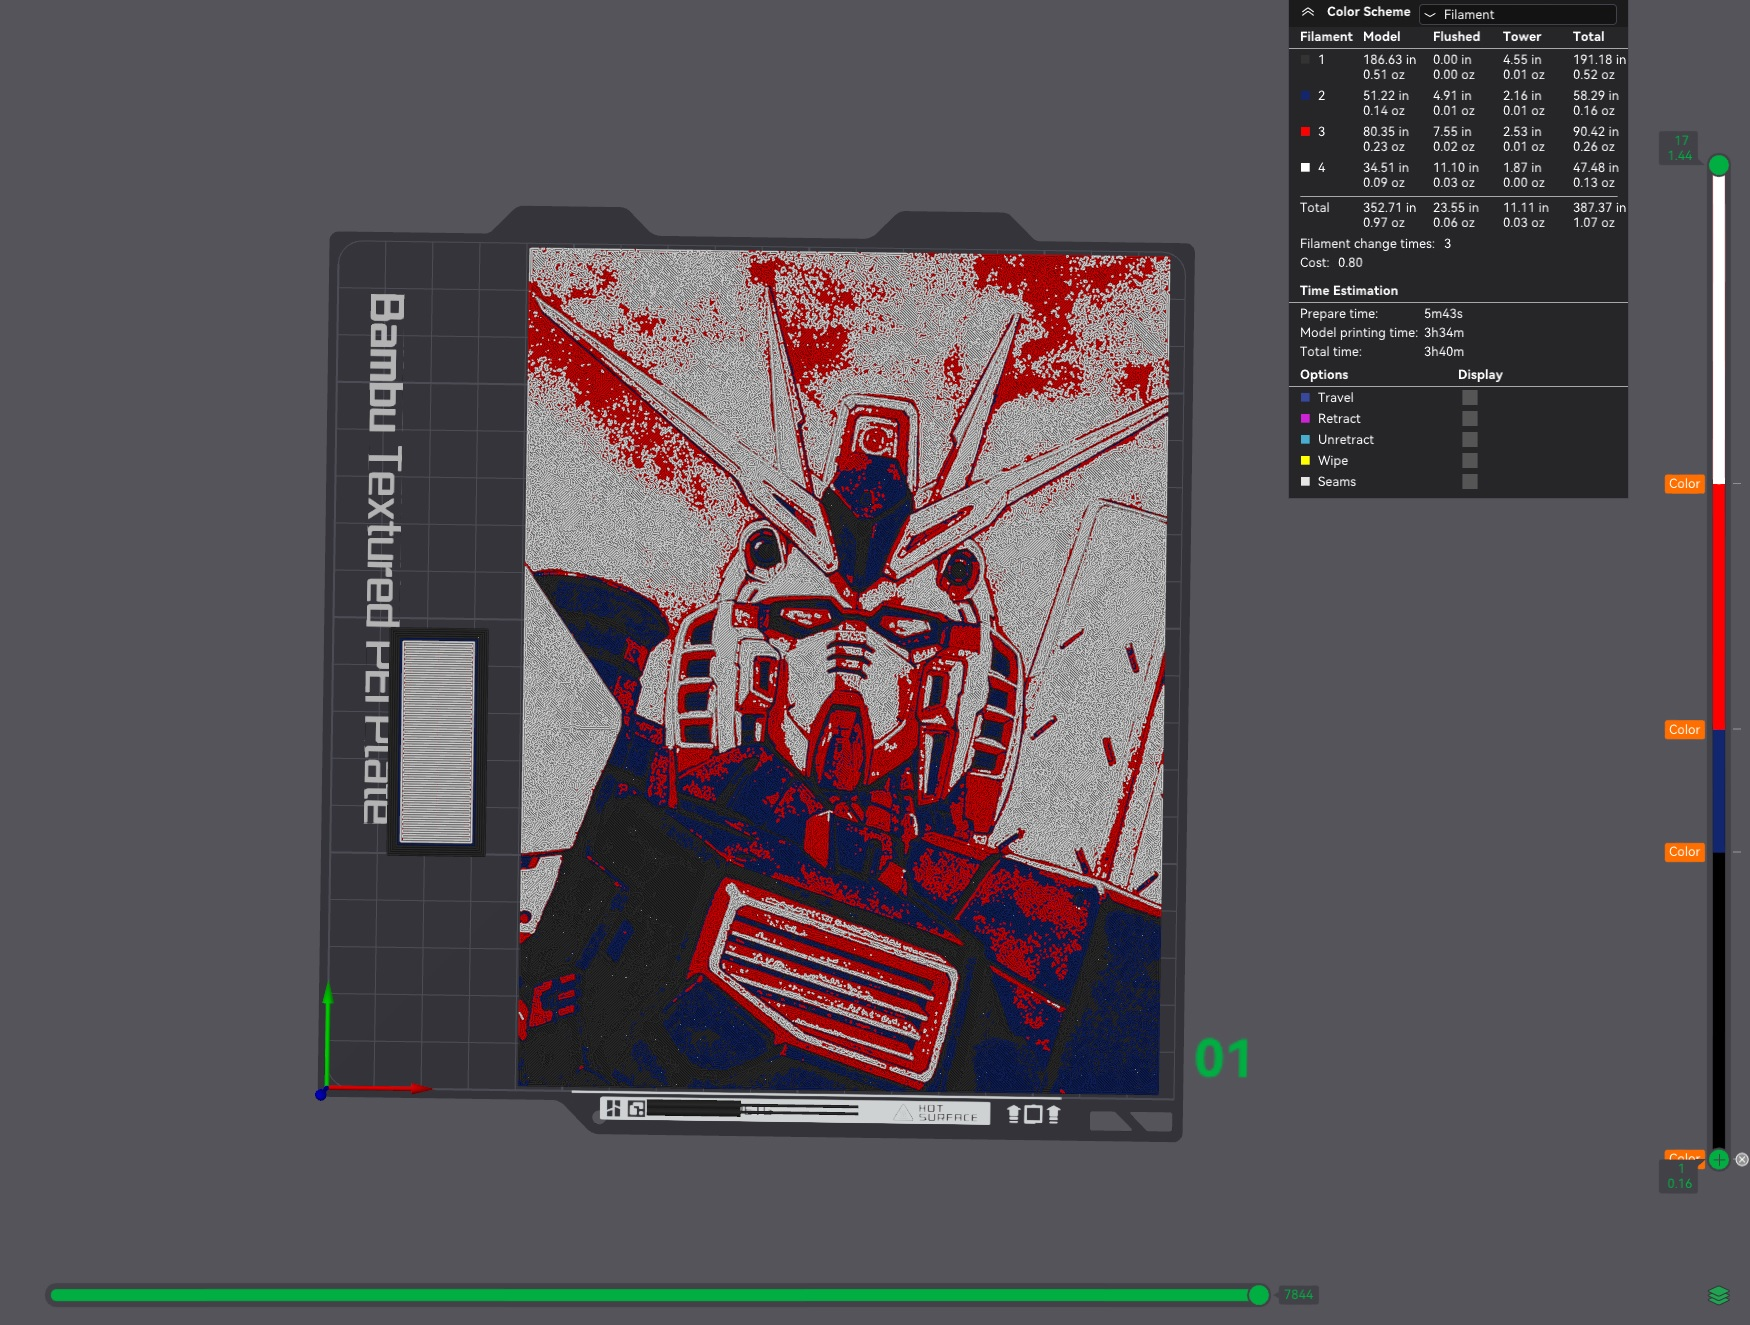The height and width of the screenshot is (1325, 1750).
Task: Open the Filament color scheme dropdown
Action: [x=1517, y=14]
